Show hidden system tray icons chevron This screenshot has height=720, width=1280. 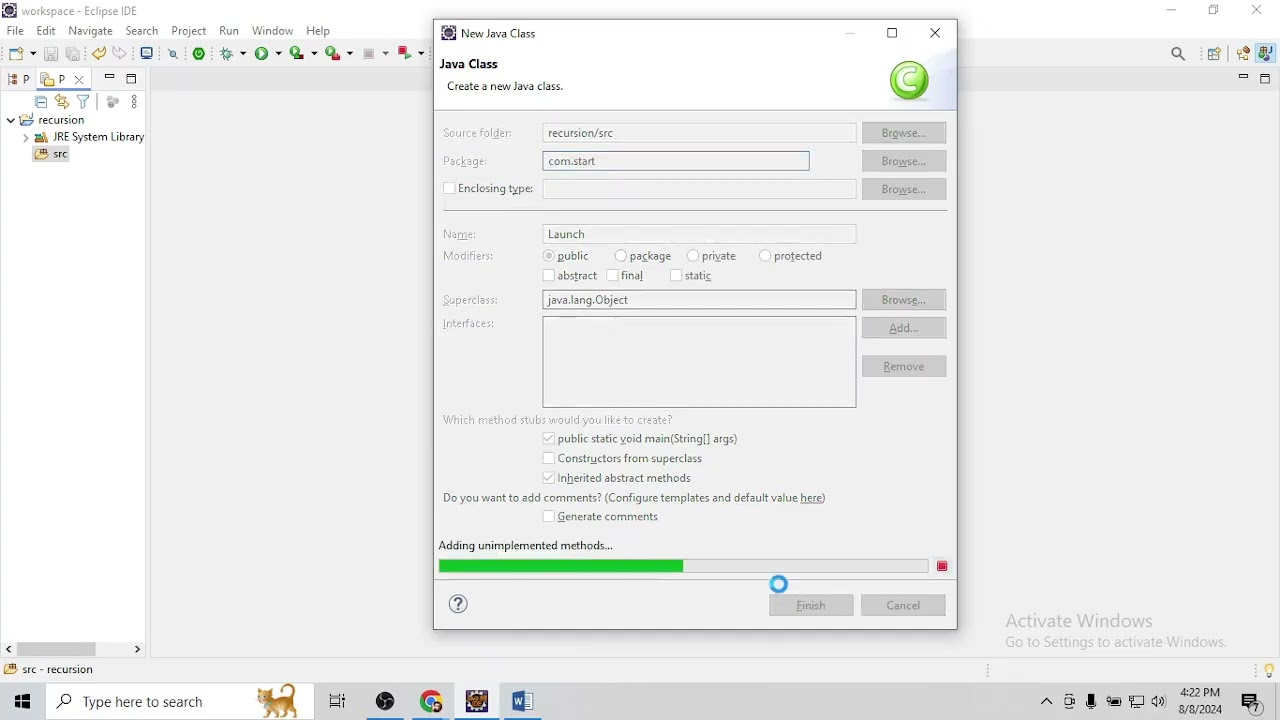pos(1047,702)
